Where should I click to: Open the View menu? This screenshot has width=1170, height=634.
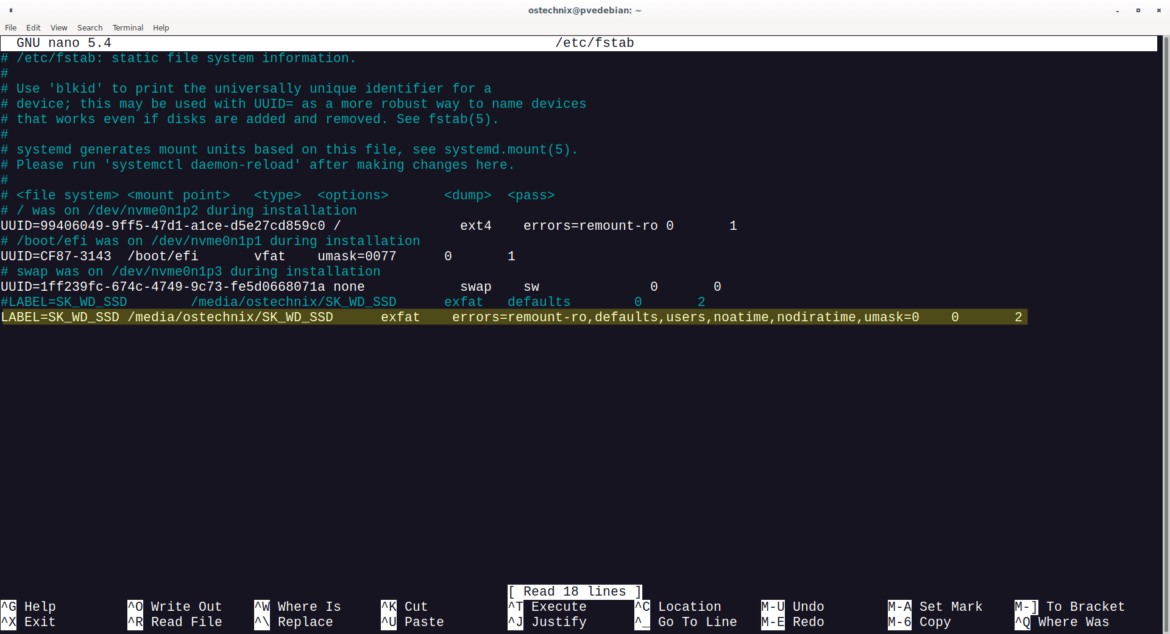pyautogui.click(x=58, y=27)
